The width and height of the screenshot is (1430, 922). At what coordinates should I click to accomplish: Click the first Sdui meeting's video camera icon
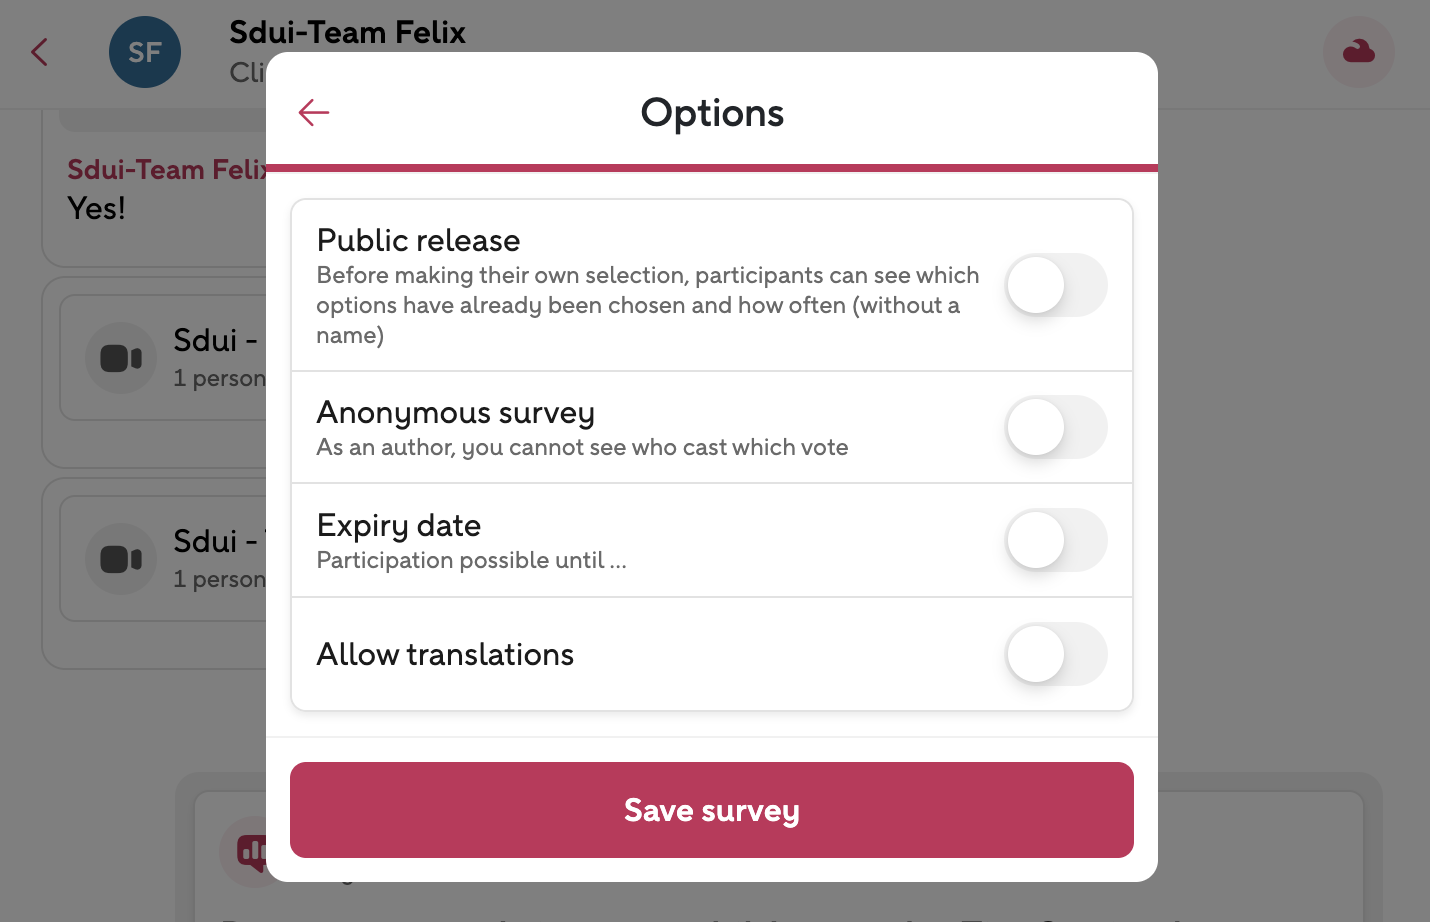121,358
